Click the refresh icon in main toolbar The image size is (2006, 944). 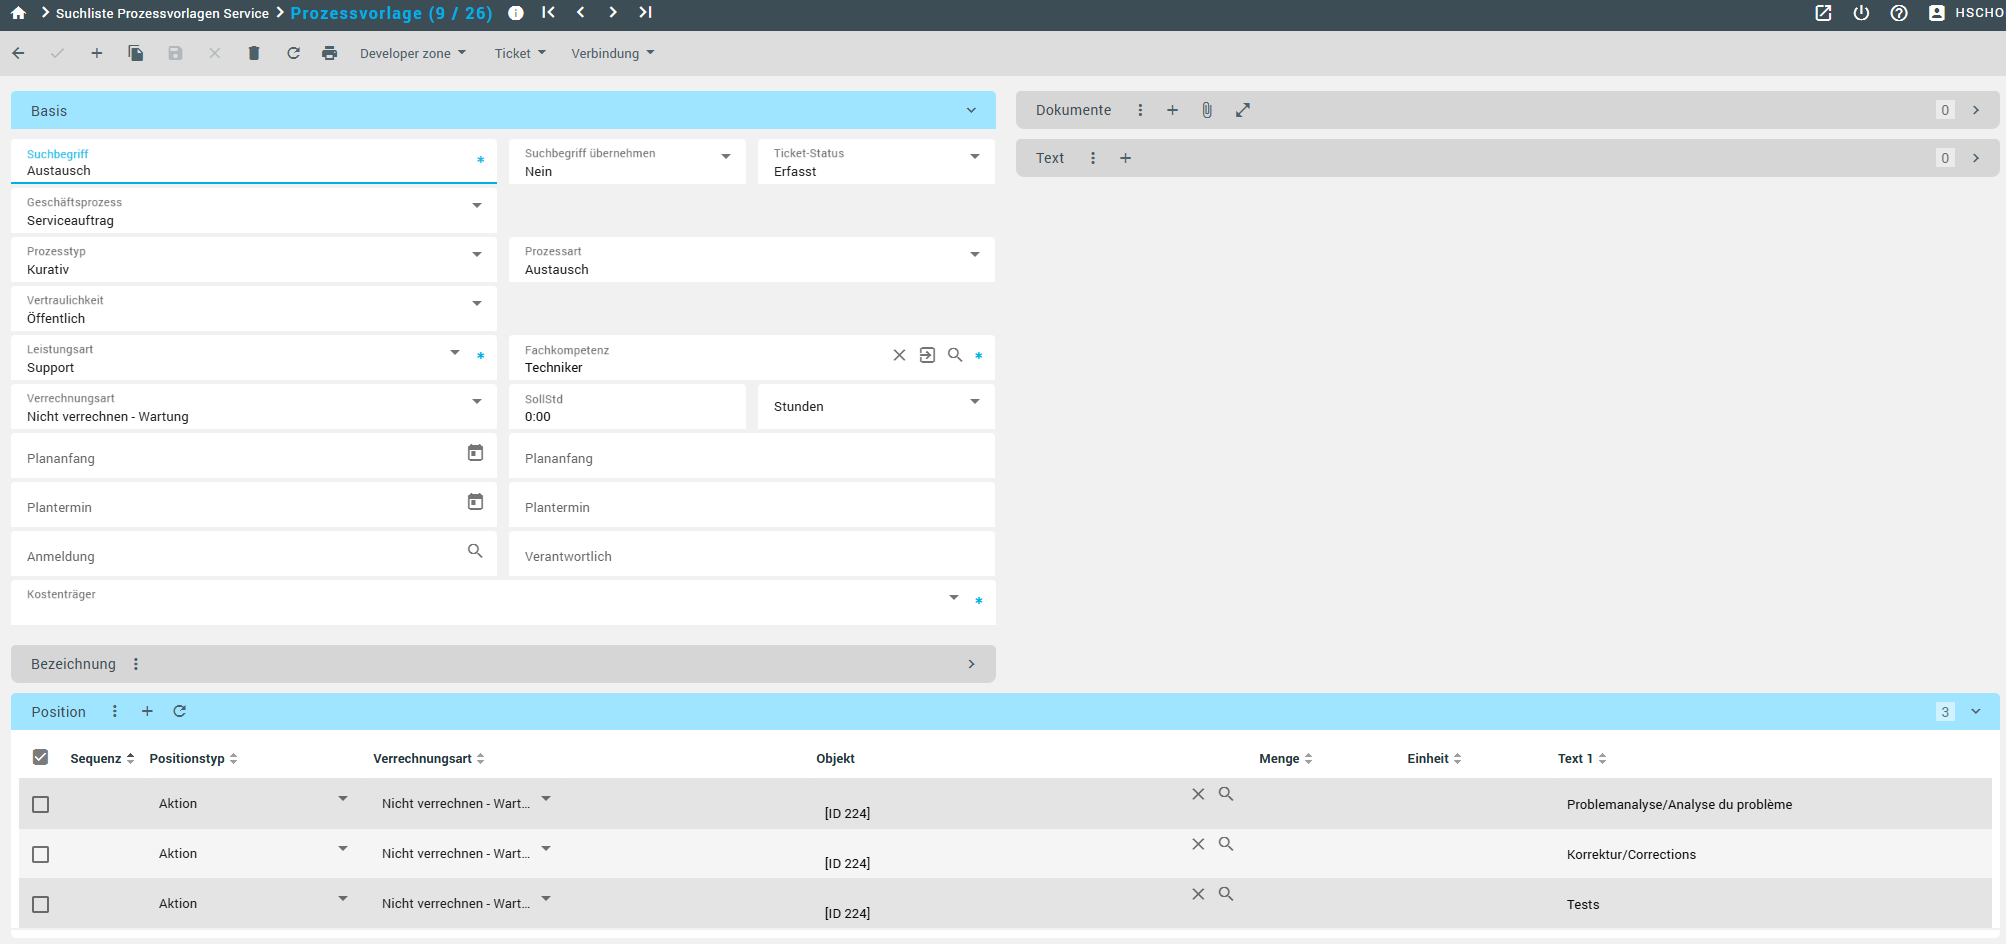[293, 53]
